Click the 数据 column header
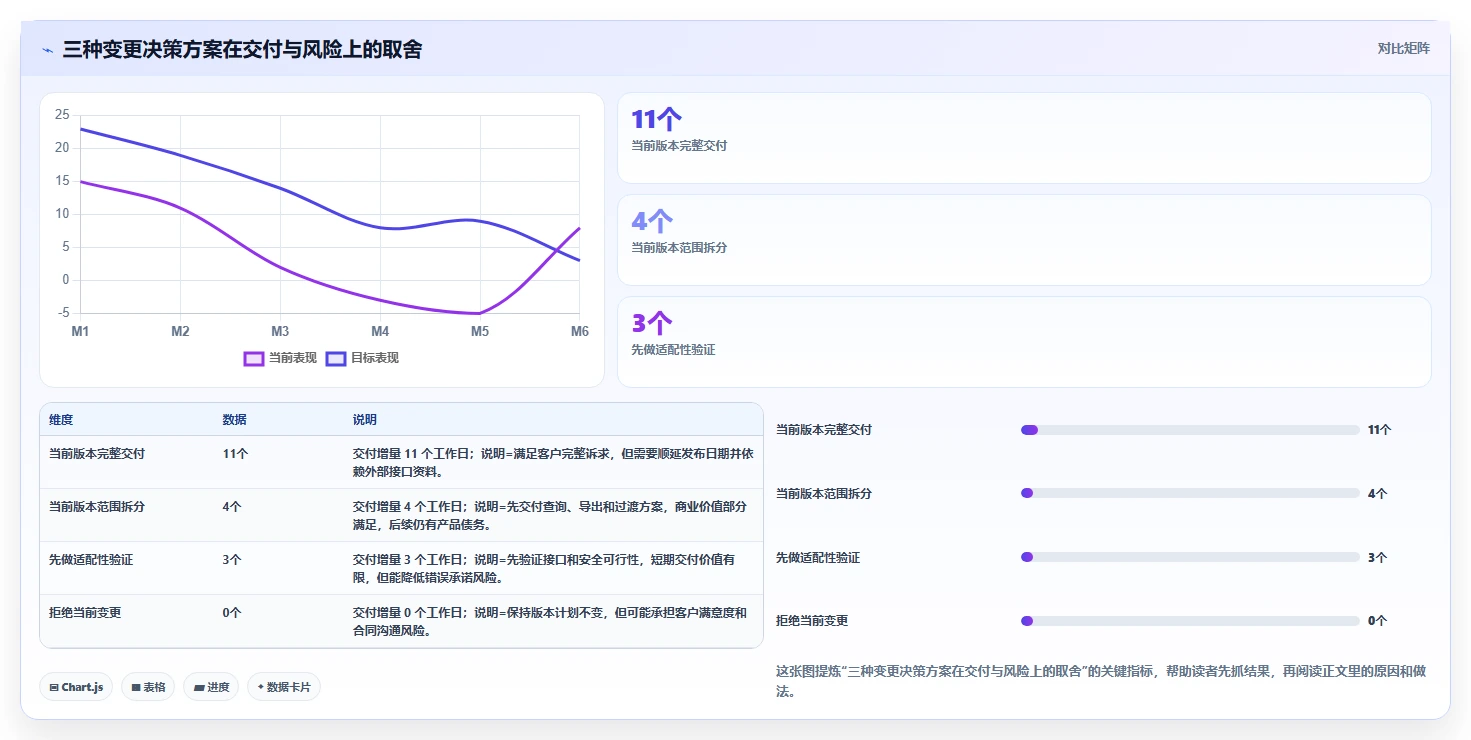The height and width of the screenshot is (740, 1471). tap(234, 420)
